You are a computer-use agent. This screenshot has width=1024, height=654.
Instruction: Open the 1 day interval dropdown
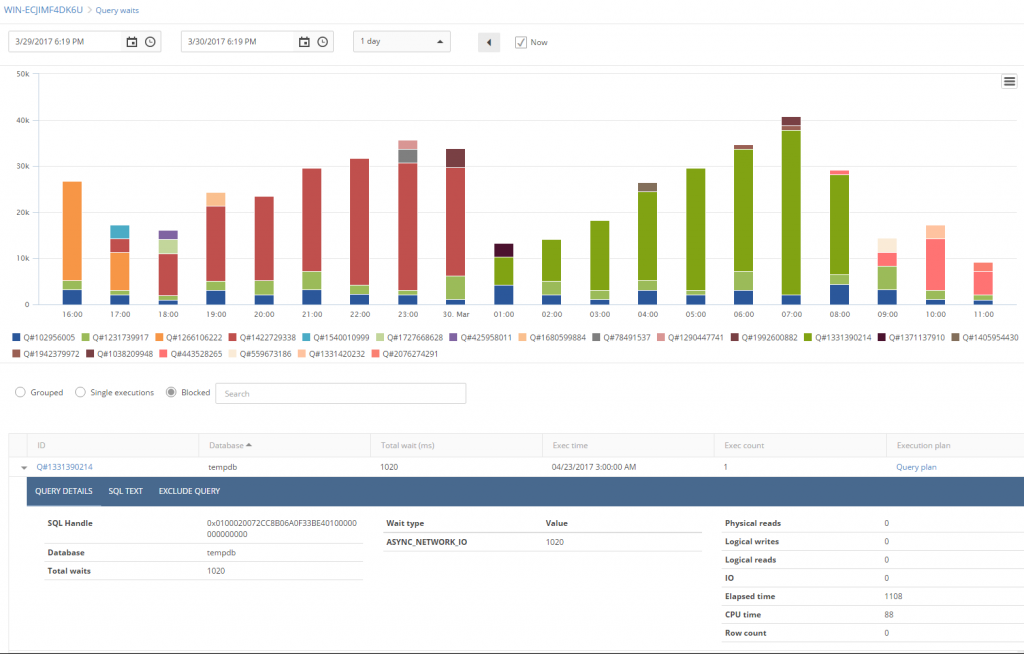pyautogui.click(x=400, y=41)
